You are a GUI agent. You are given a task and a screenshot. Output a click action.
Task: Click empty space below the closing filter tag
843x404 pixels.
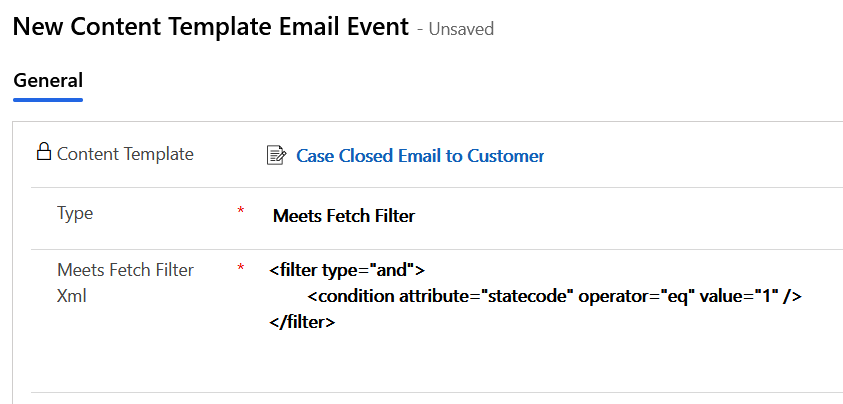pyautogui.click(x=500, y=360)
